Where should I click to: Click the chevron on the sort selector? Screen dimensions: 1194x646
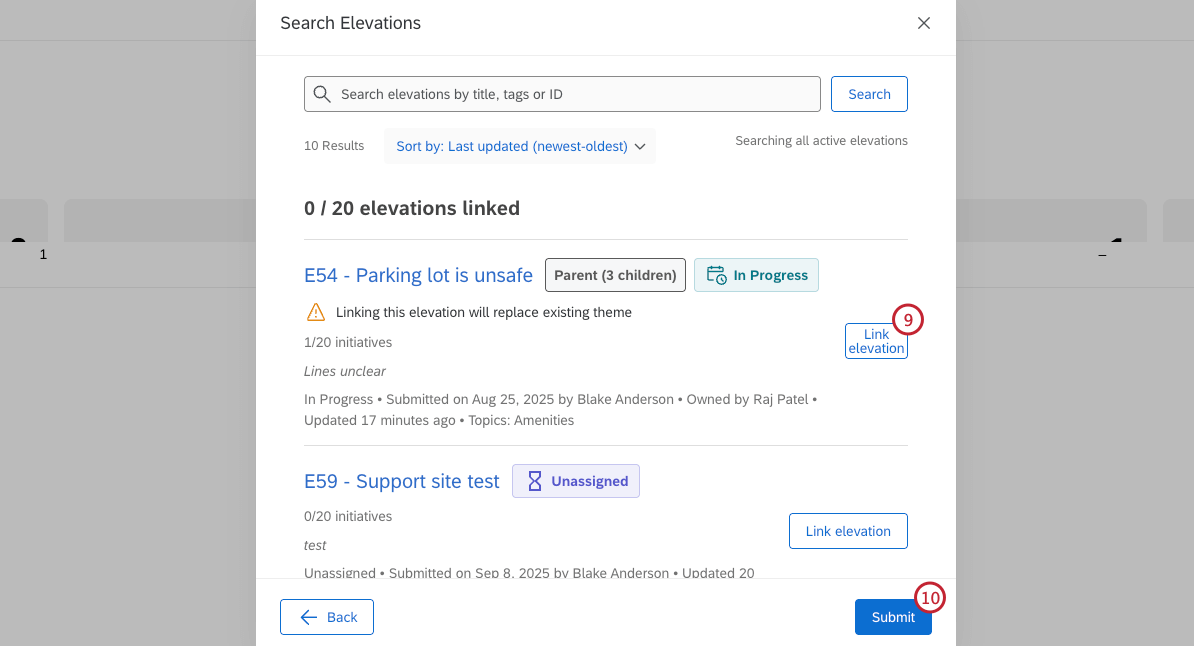point(640,146)
